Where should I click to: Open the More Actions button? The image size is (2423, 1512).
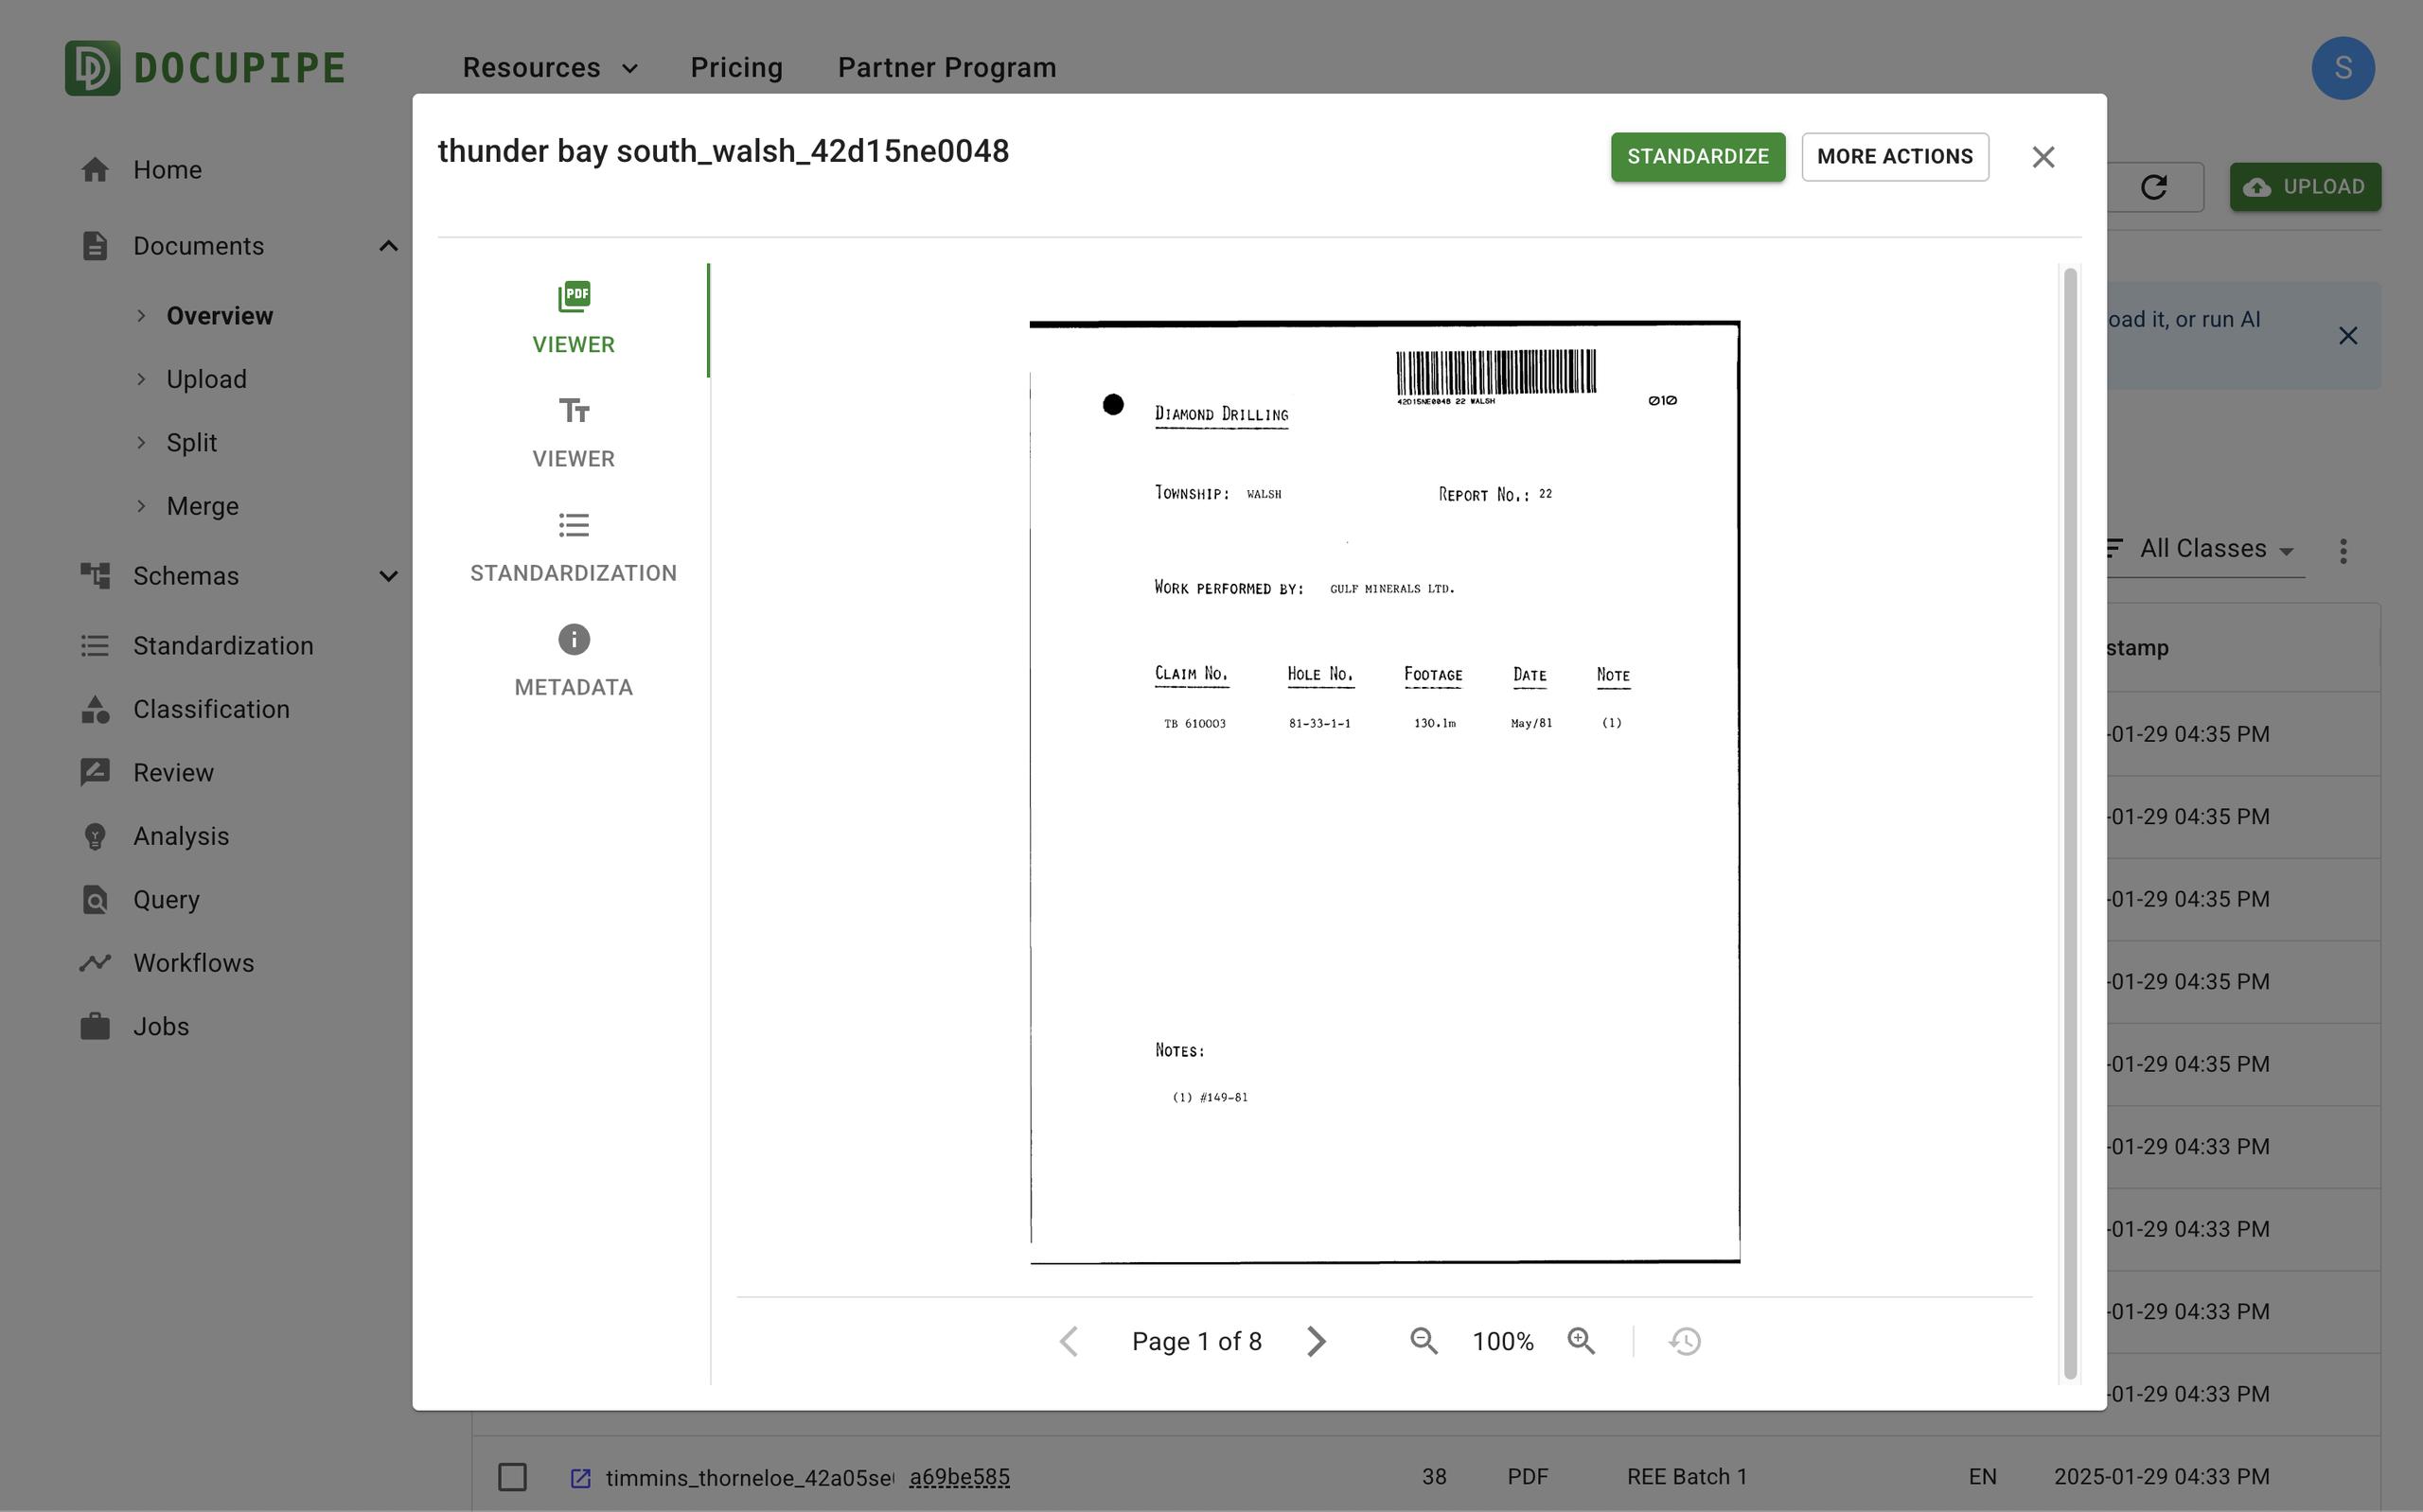(x=1894, y=157)
